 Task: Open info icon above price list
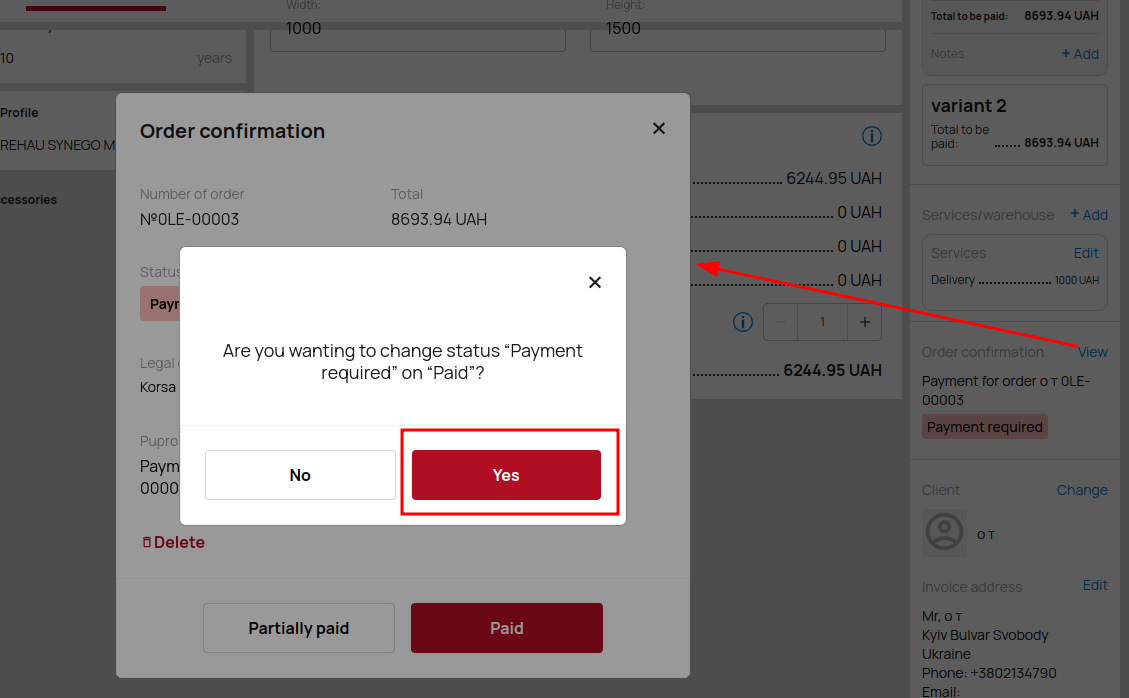pyautogui.click(x=872, y=136)
